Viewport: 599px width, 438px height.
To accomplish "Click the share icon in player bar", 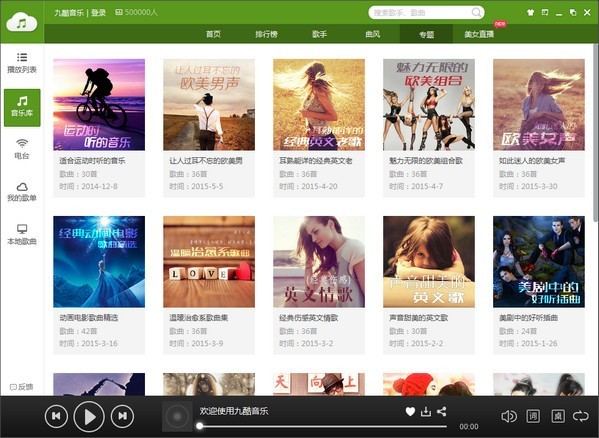I will [442, 411].
